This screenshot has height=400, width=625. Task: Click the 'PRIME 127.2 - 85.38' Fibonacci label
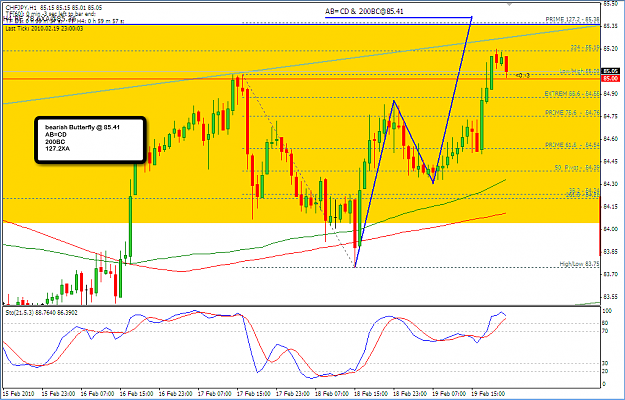pyautogui.click(x=572, y=19)
